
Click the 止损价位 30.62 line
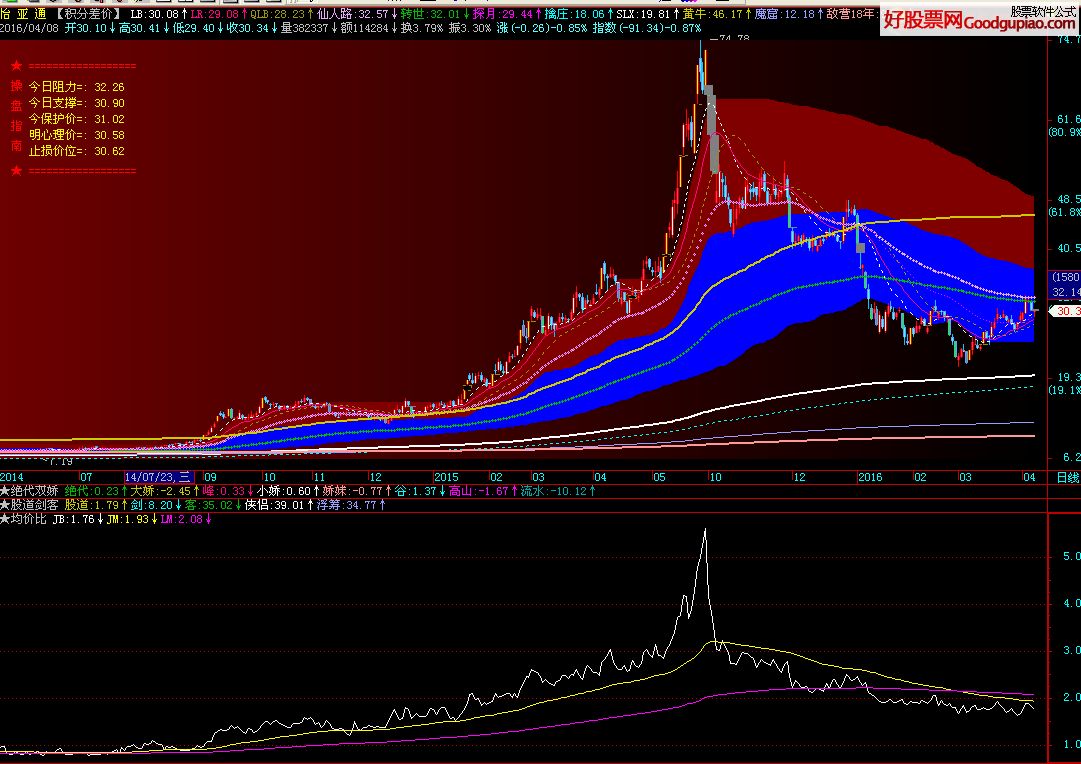click(77, 150)
